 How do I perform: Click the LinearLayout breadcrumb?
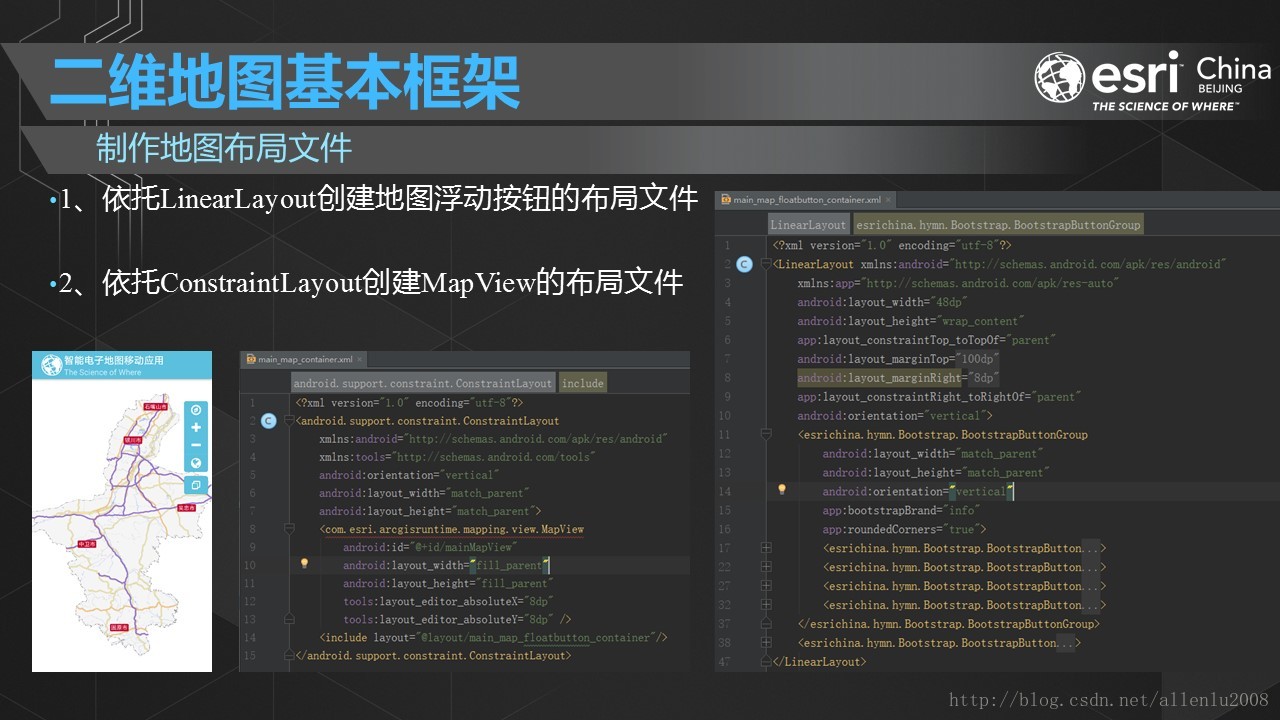[x=808, y=225]
